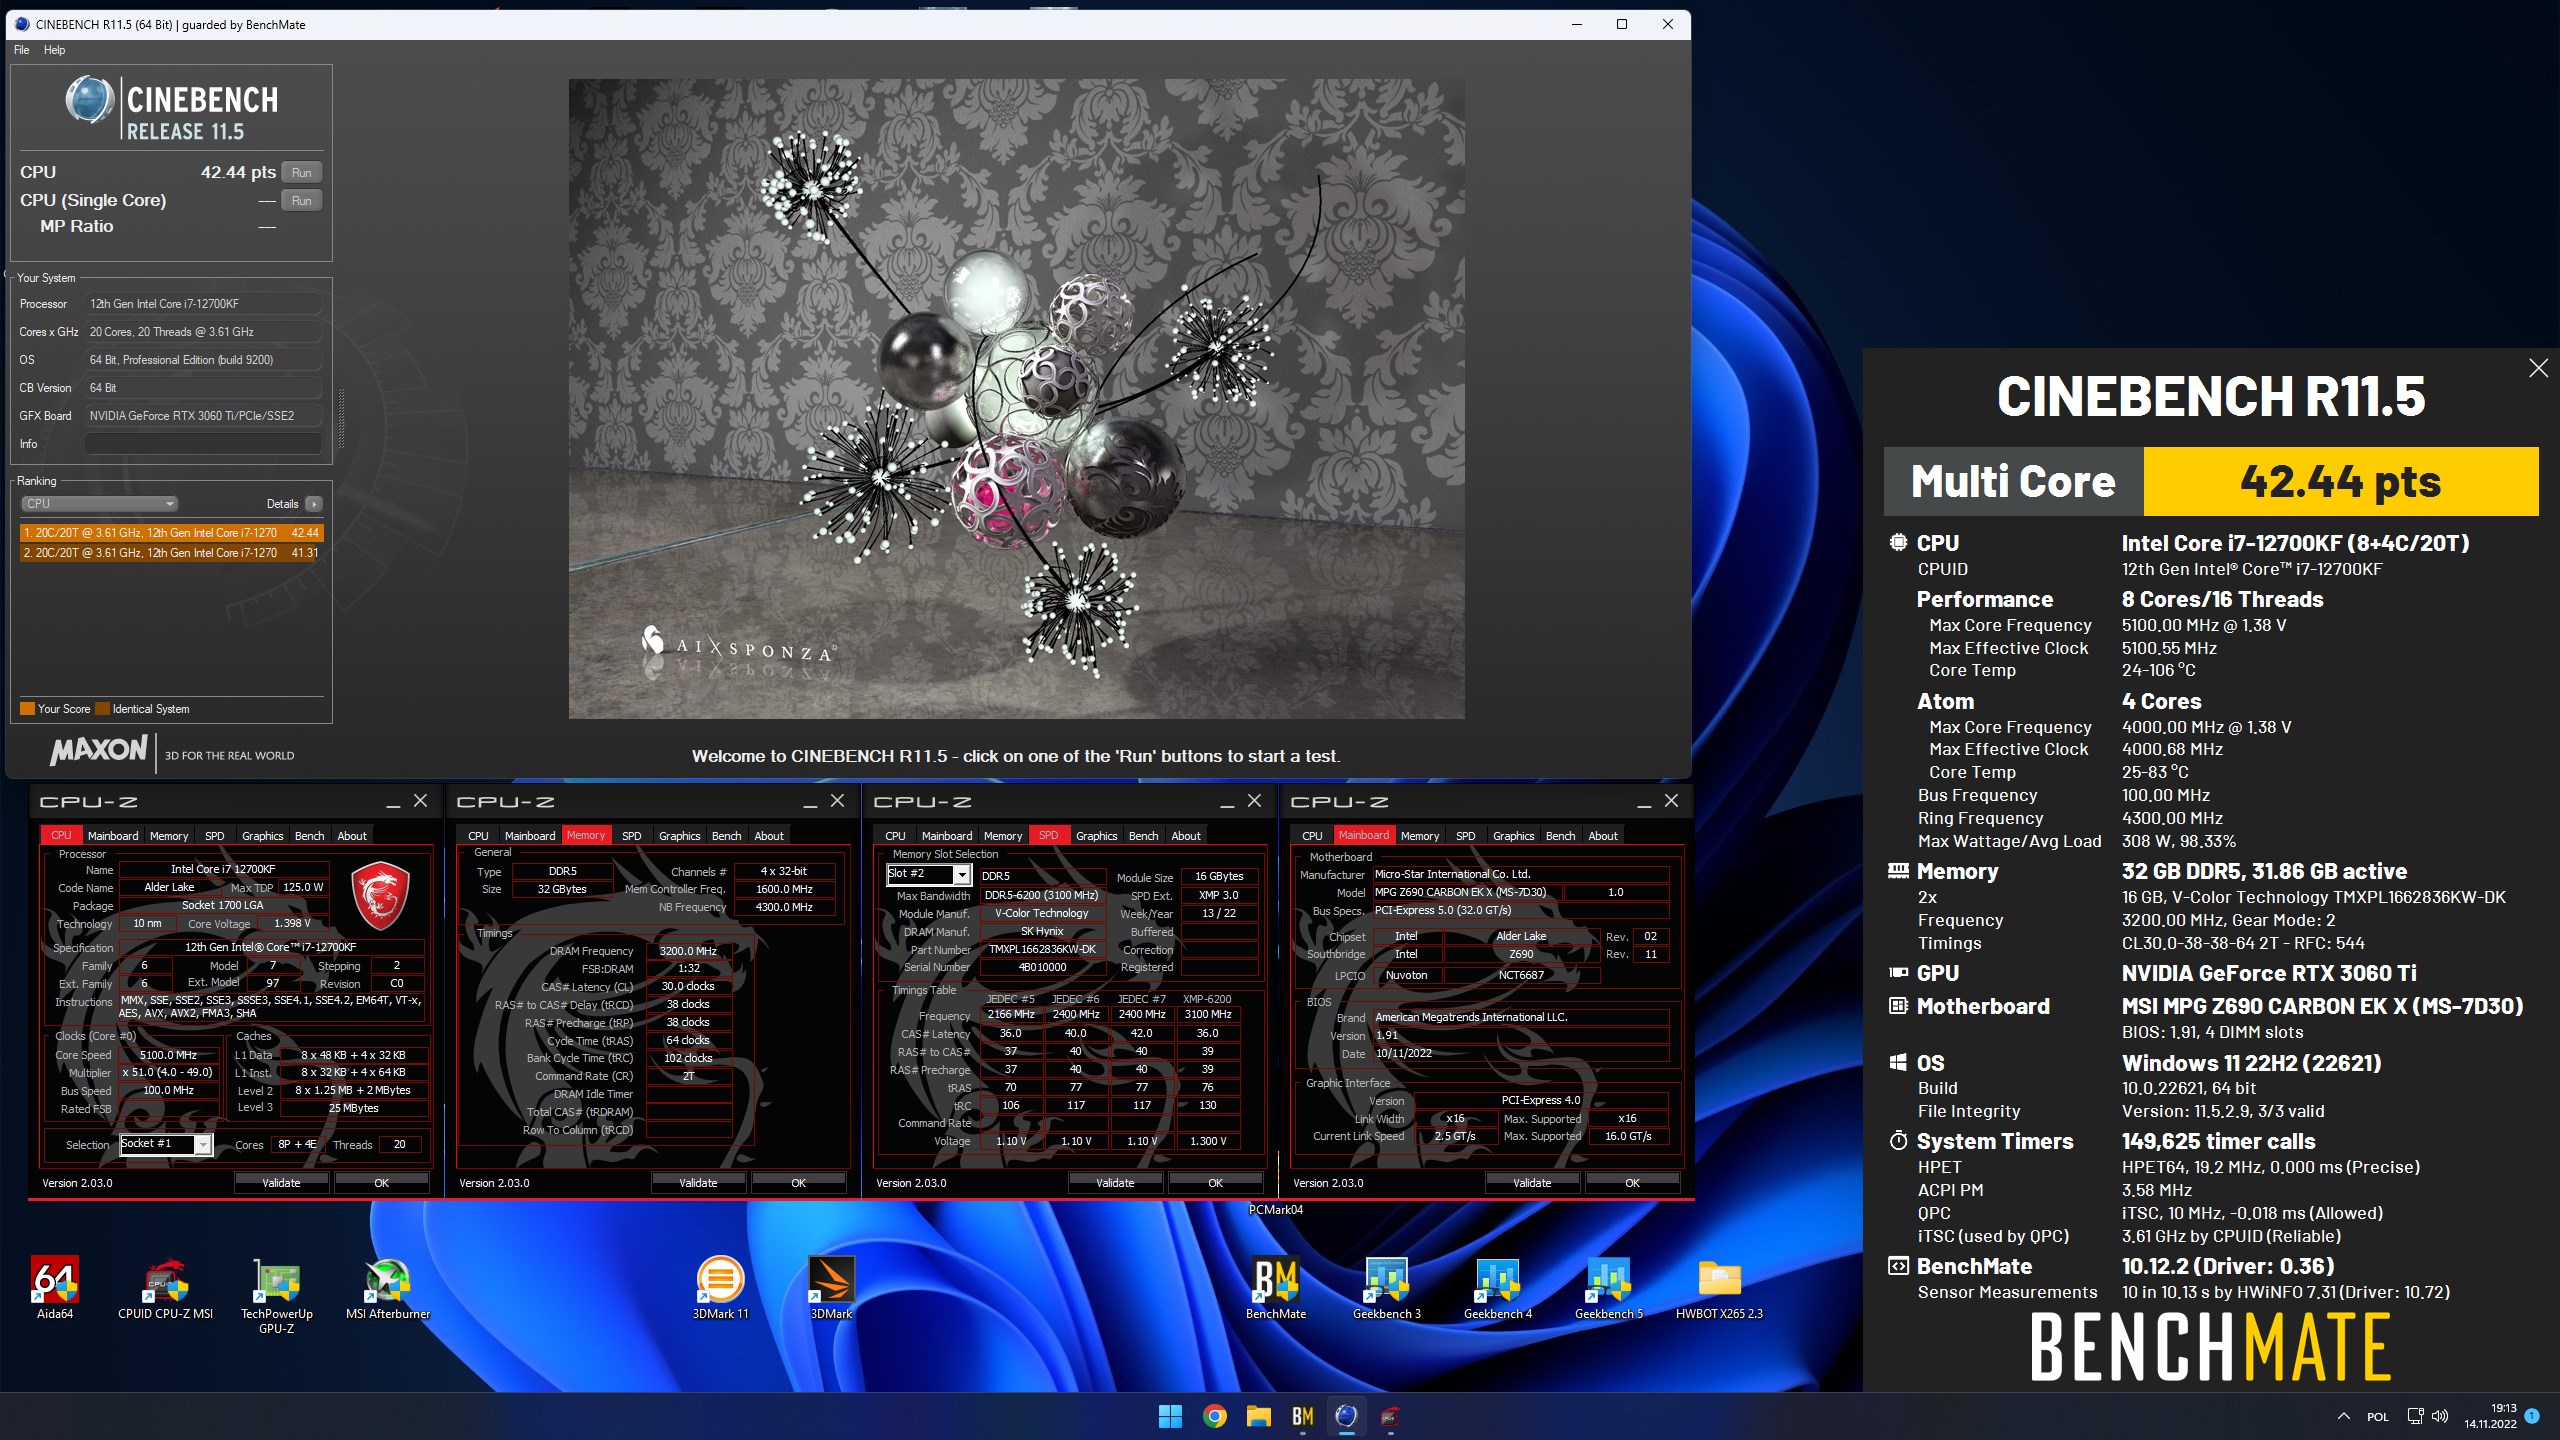
Task: Open the clock showing 19:13 in taskbar
Action: click(x=2490, y=1416)
